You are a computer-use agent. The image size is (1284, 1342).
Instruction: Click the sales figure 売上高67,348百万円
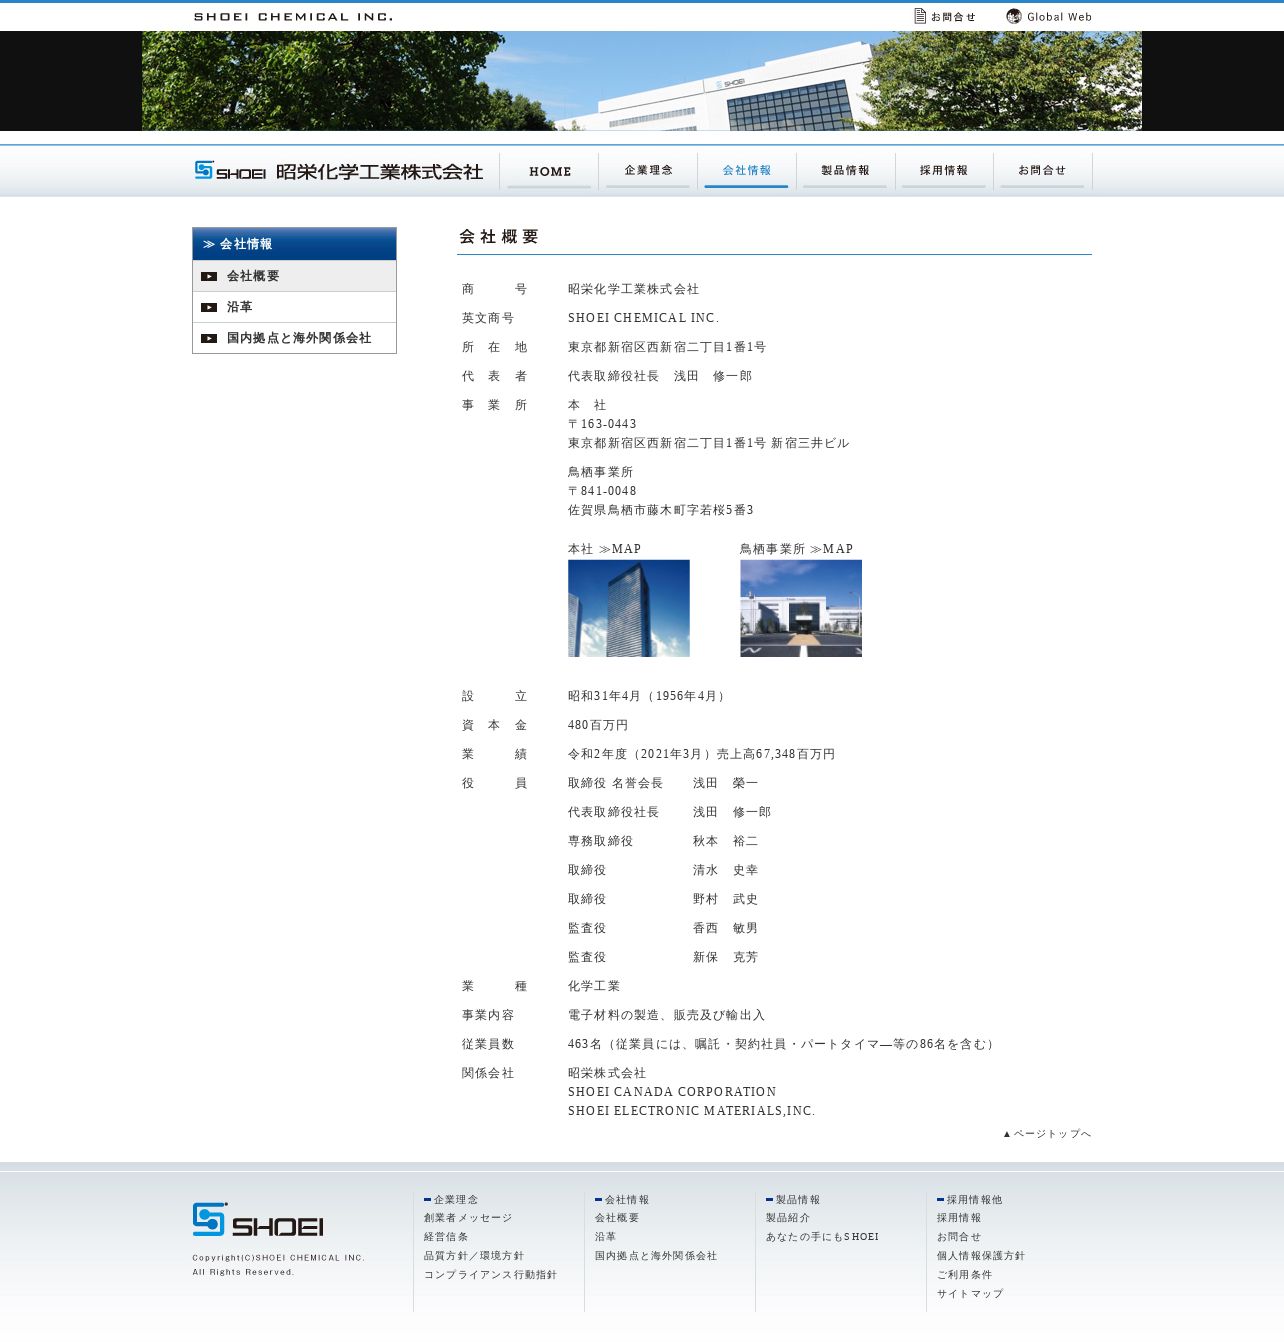(x=776, y=754)
